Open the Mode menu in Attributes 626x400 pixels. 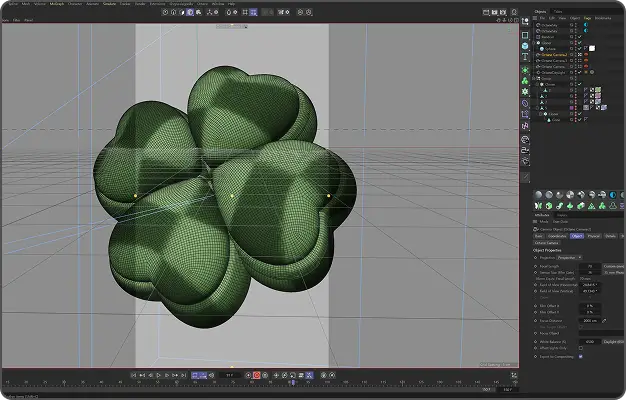544,222
